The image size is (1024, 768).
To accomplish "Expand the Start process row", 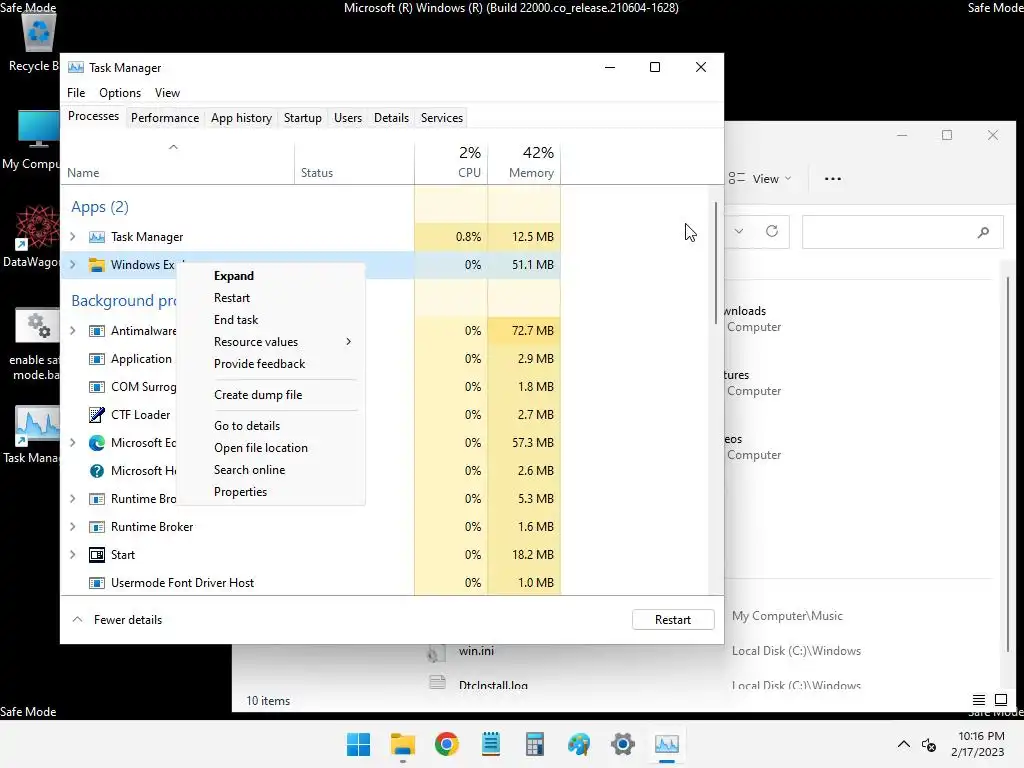I will [72, 554].
